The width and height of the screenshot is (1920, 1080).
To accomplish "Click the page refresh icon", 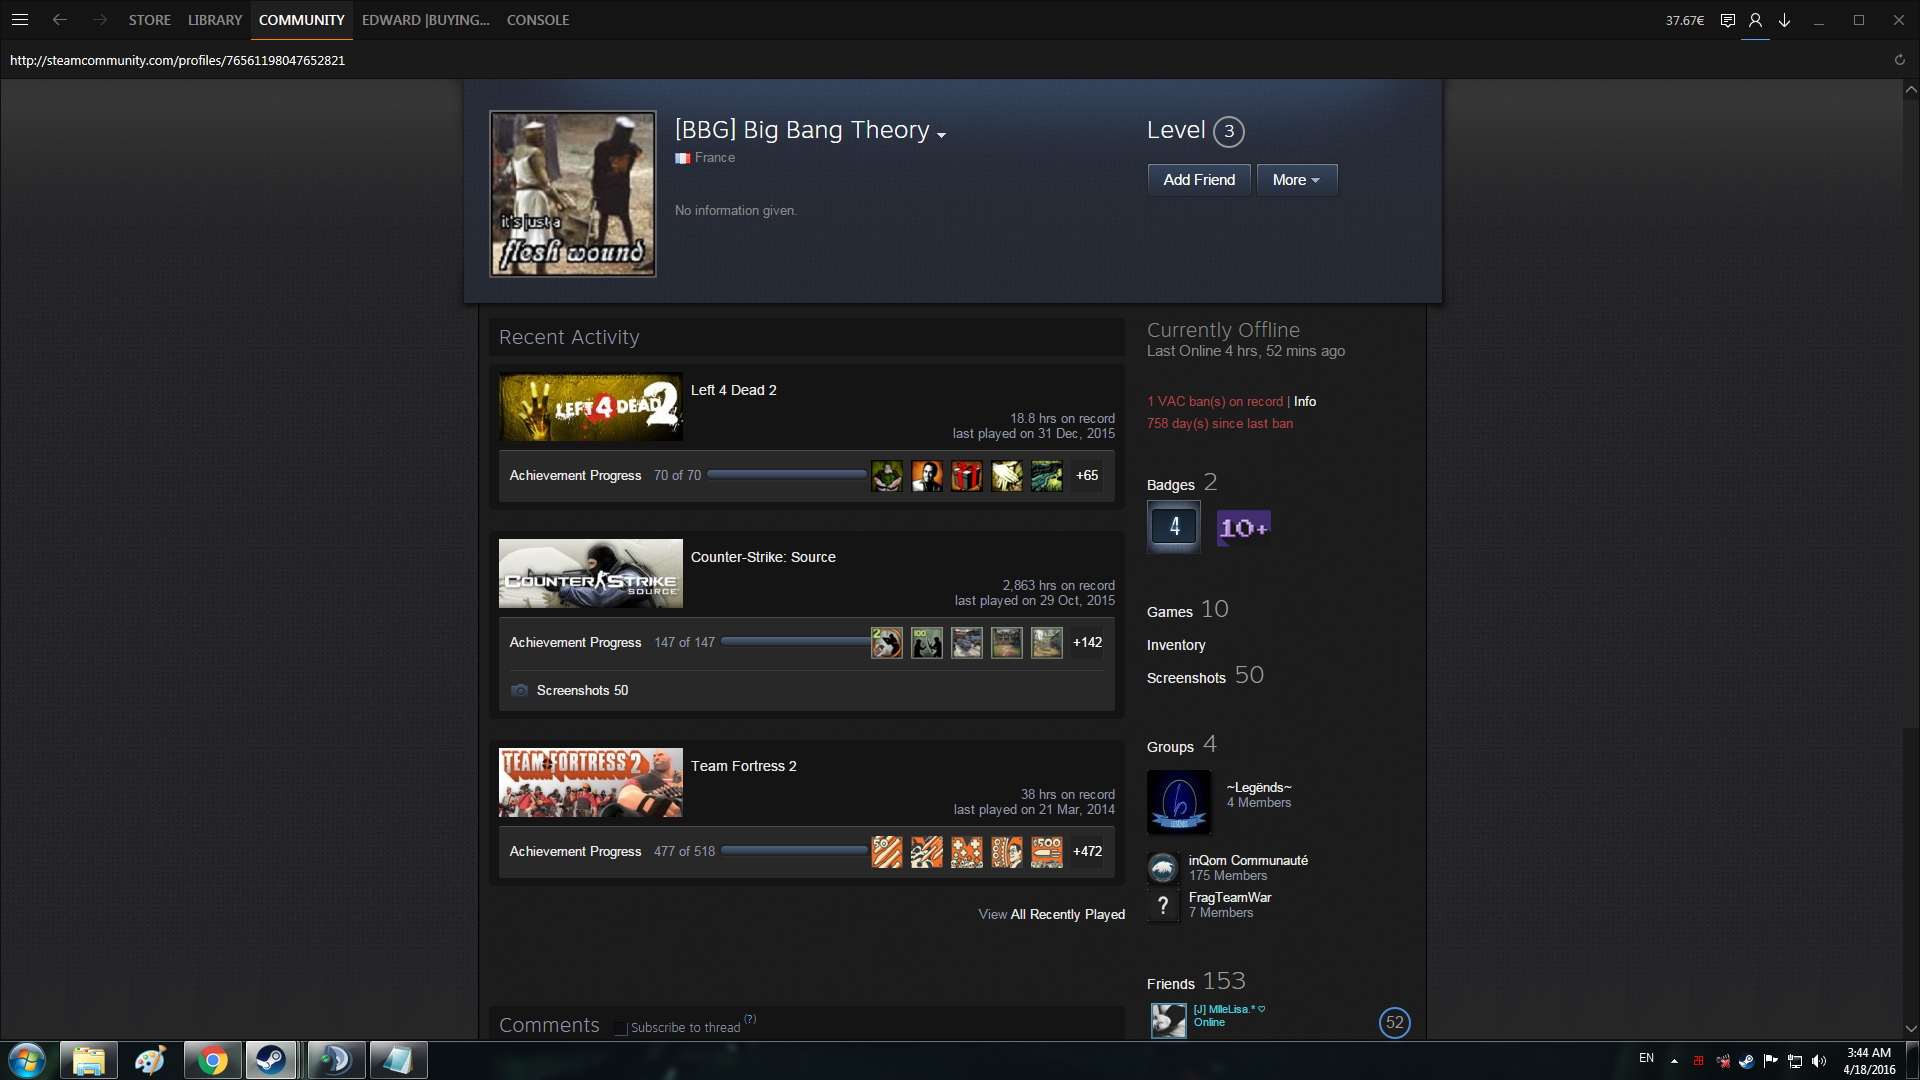I will click(x=1899, y=60).
